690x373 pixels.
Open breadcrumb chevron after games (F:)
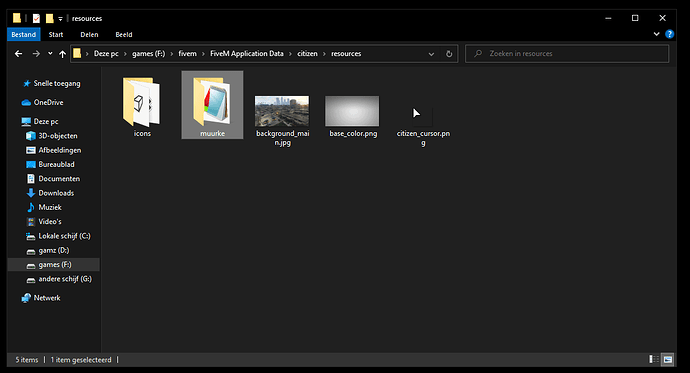point(172,54)
